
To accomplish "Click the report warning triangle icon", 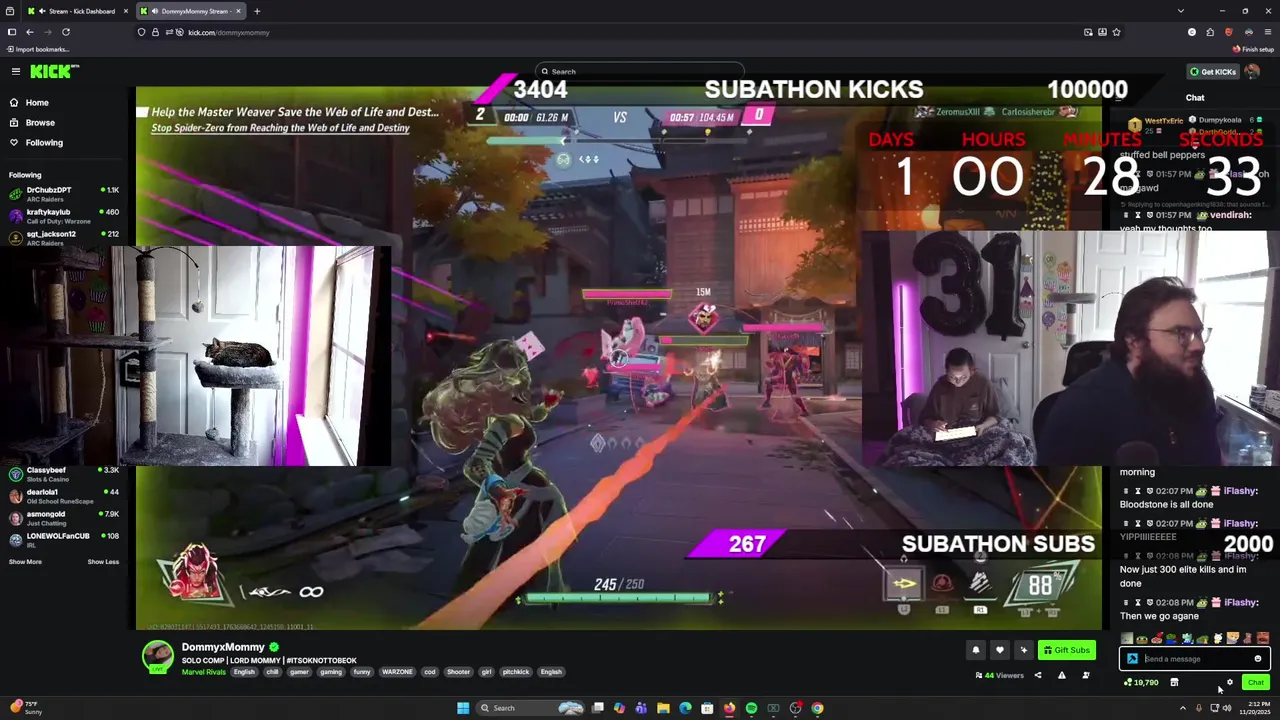I will pyautogui.click(x=1062, y=676).
